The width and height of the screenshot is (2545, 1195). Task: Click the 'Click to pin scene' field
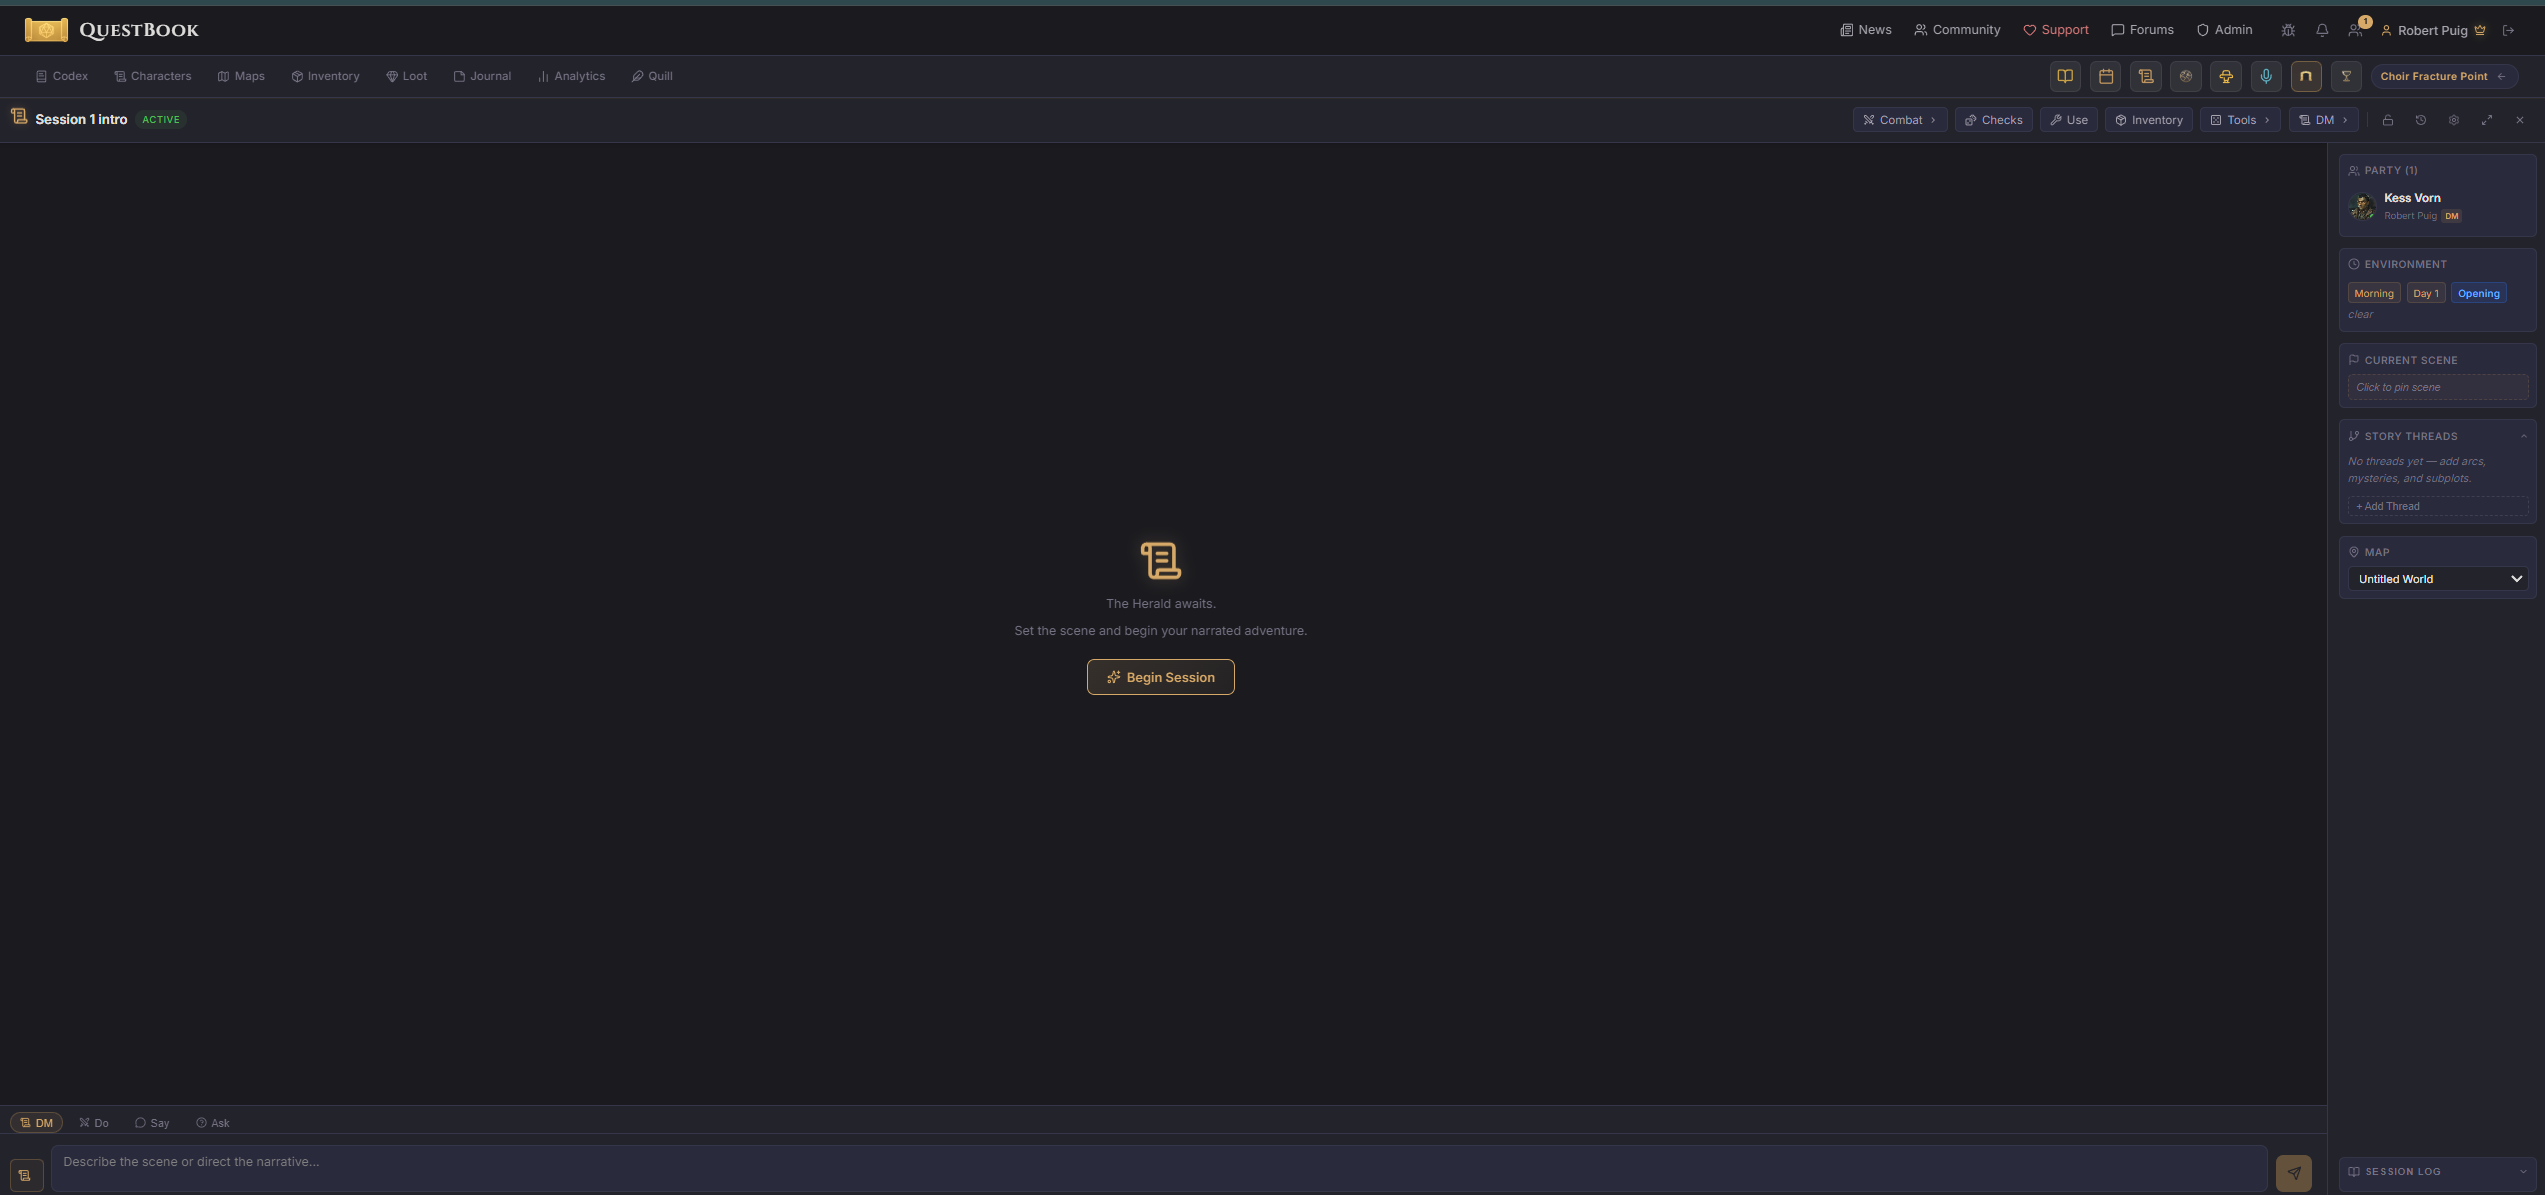tap(2437, 387)
